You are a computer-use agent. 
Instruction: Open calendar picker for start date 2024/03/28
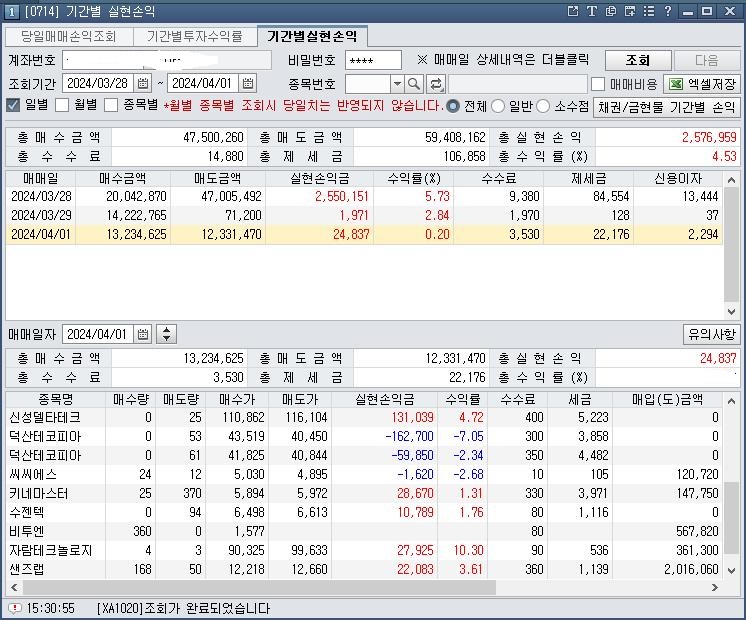click(143, 84)
